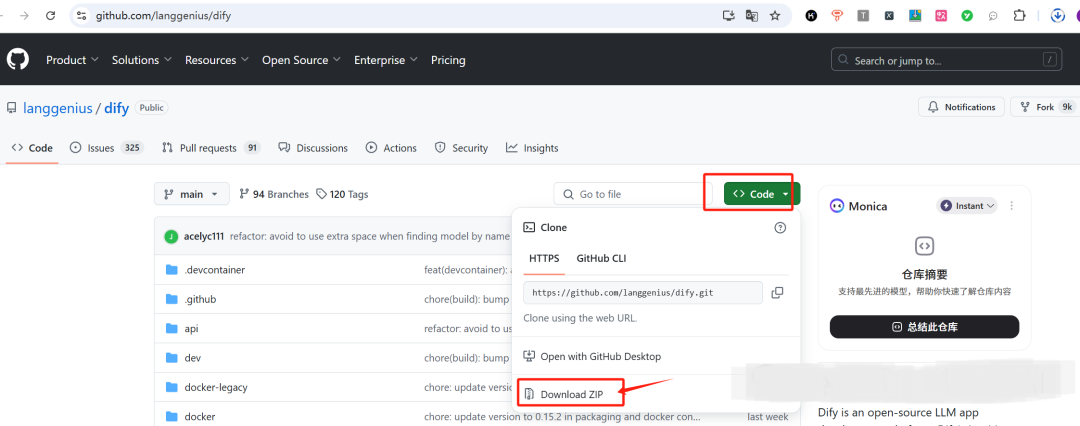Copy clone URL to clipboard
The width and height of the screenshot is (1080, 426).
coord(777,292)
